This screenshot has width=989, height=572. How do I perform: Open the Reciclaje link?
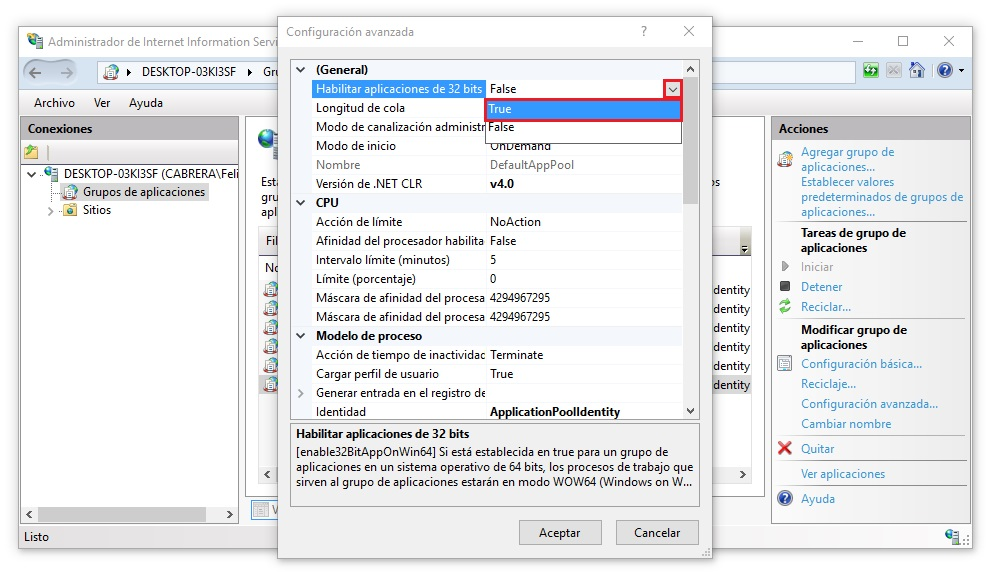coord(828,384)
